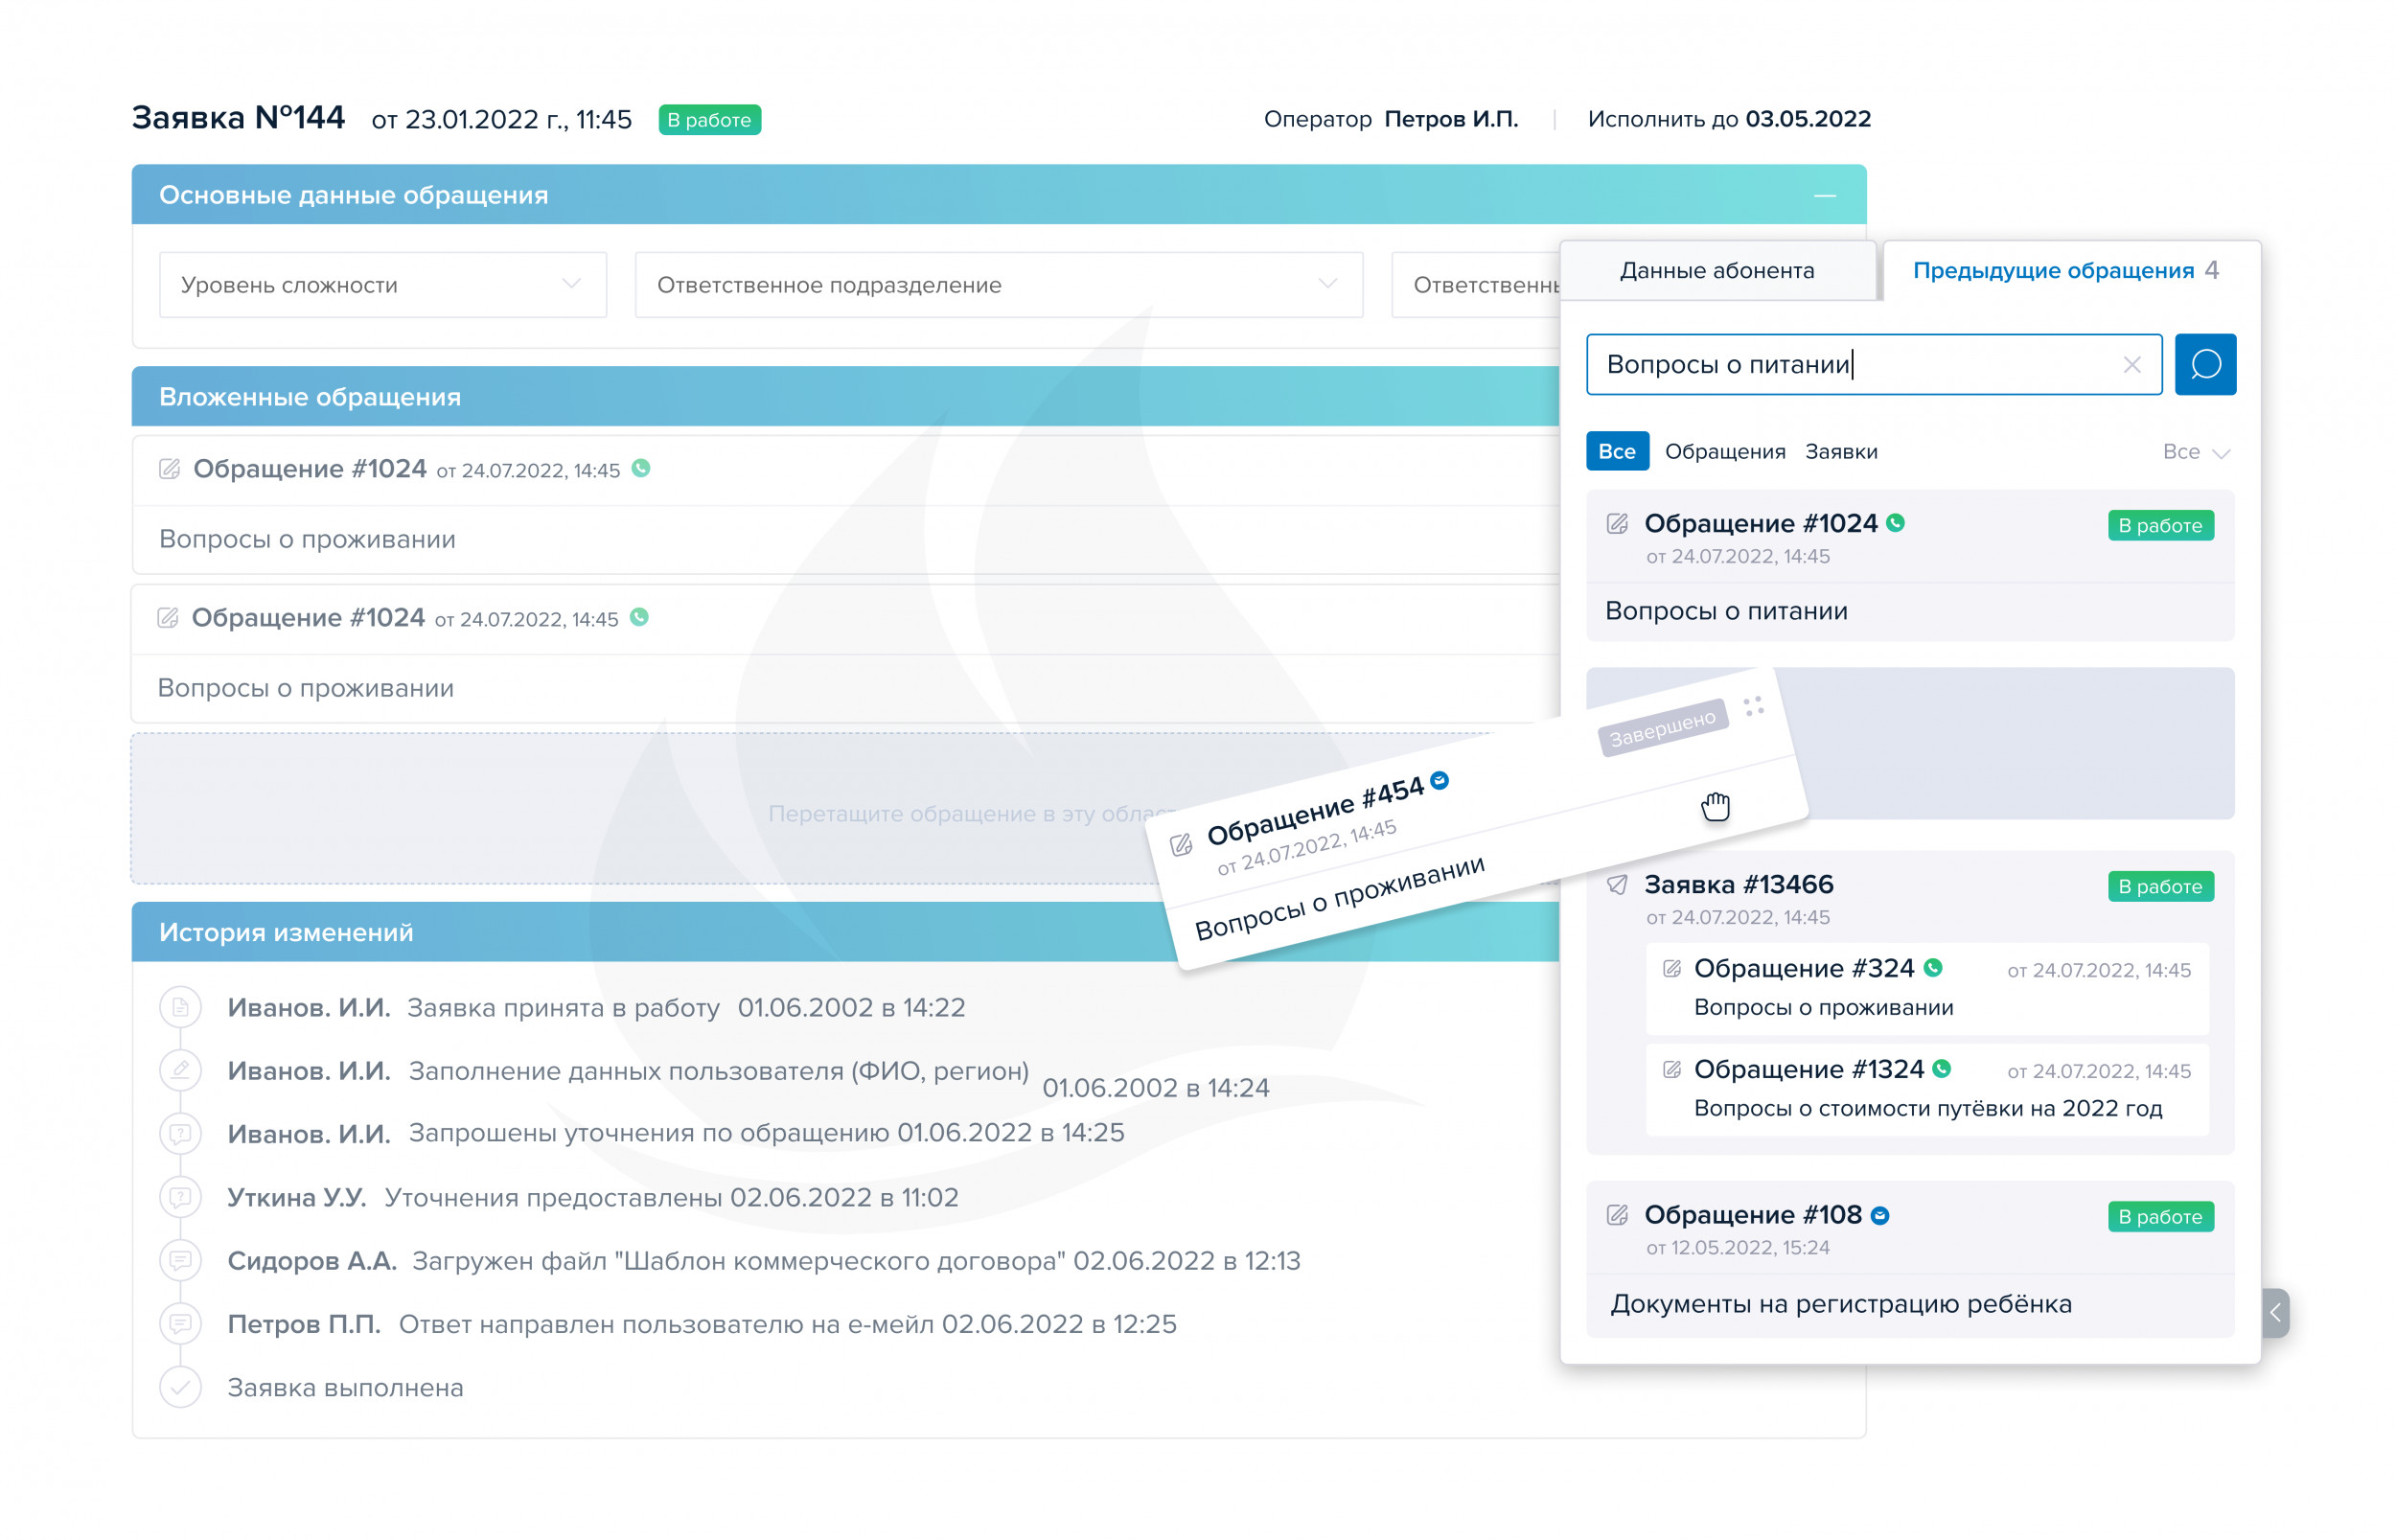The width and height of the screenshot is (2396, 1540).
Task: Collapse Основные данные обращения section
Action: pos(1824,195)
